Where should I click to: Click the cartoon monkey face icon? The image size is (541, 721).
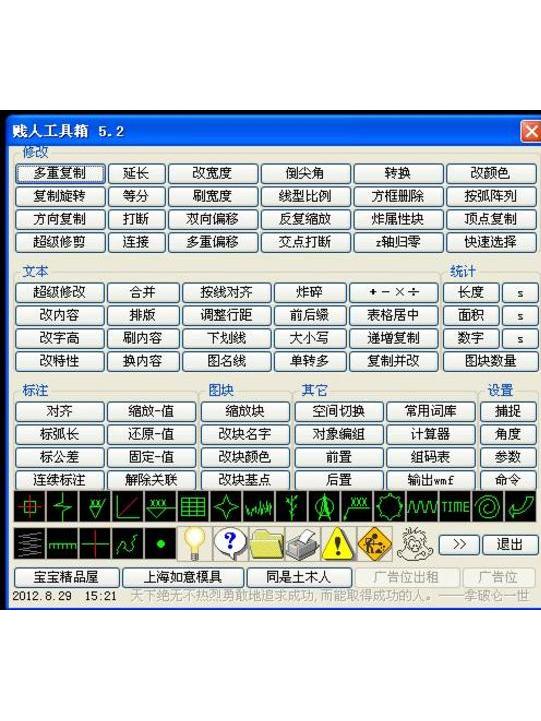[414, 544]
